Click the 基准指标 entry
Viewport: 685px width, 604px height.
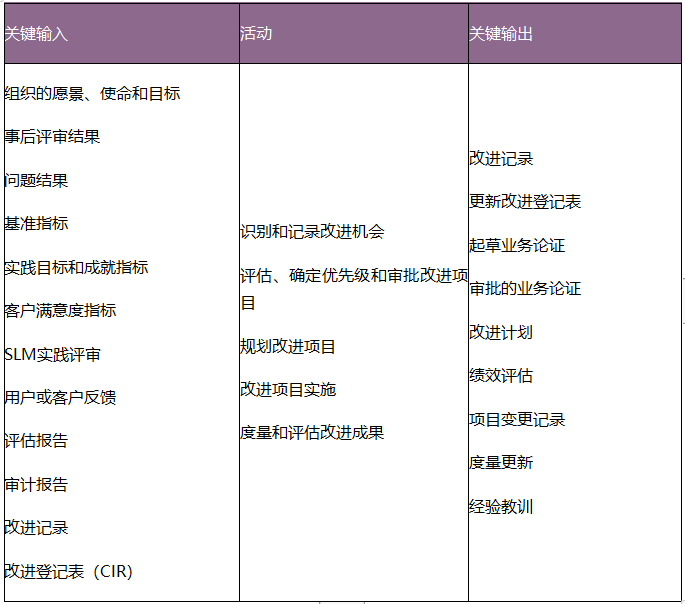tap(36, 224)
